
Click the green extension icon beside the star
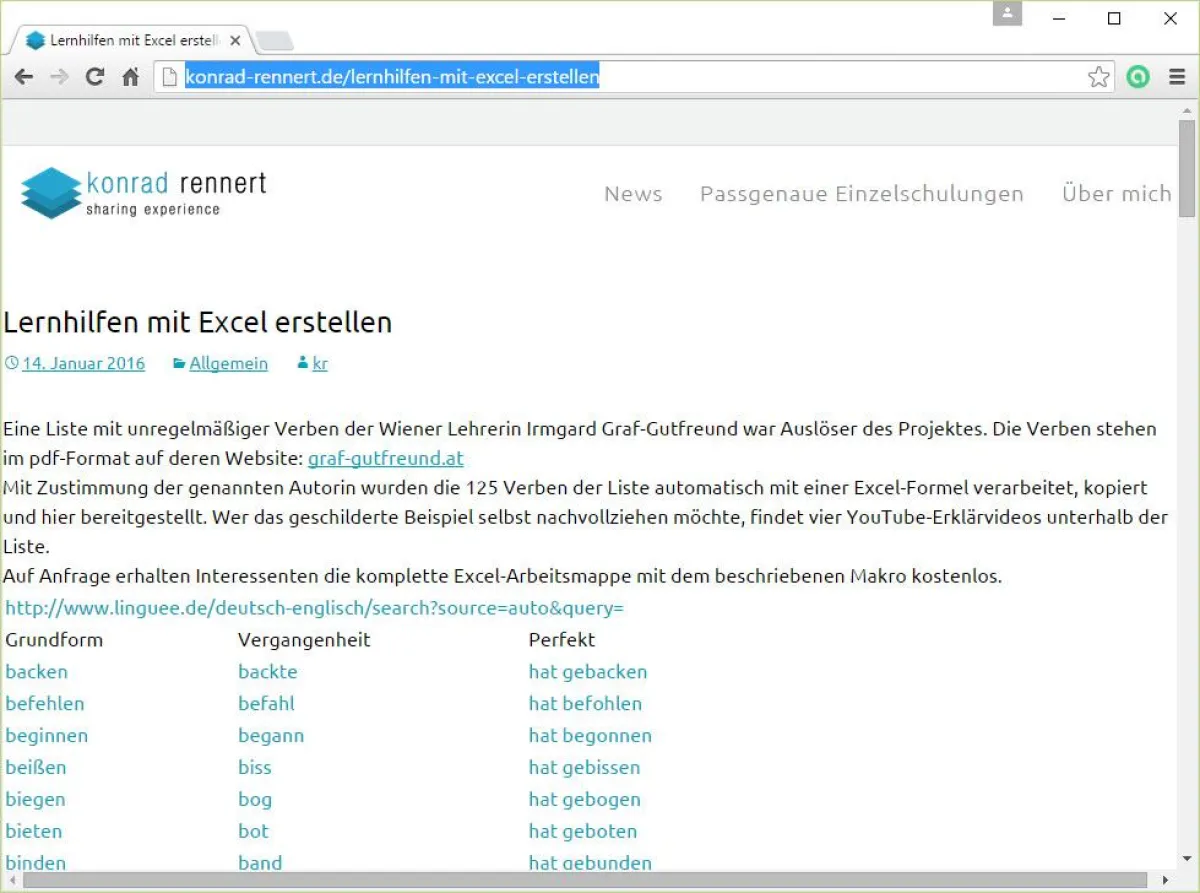click(1138, 76)
